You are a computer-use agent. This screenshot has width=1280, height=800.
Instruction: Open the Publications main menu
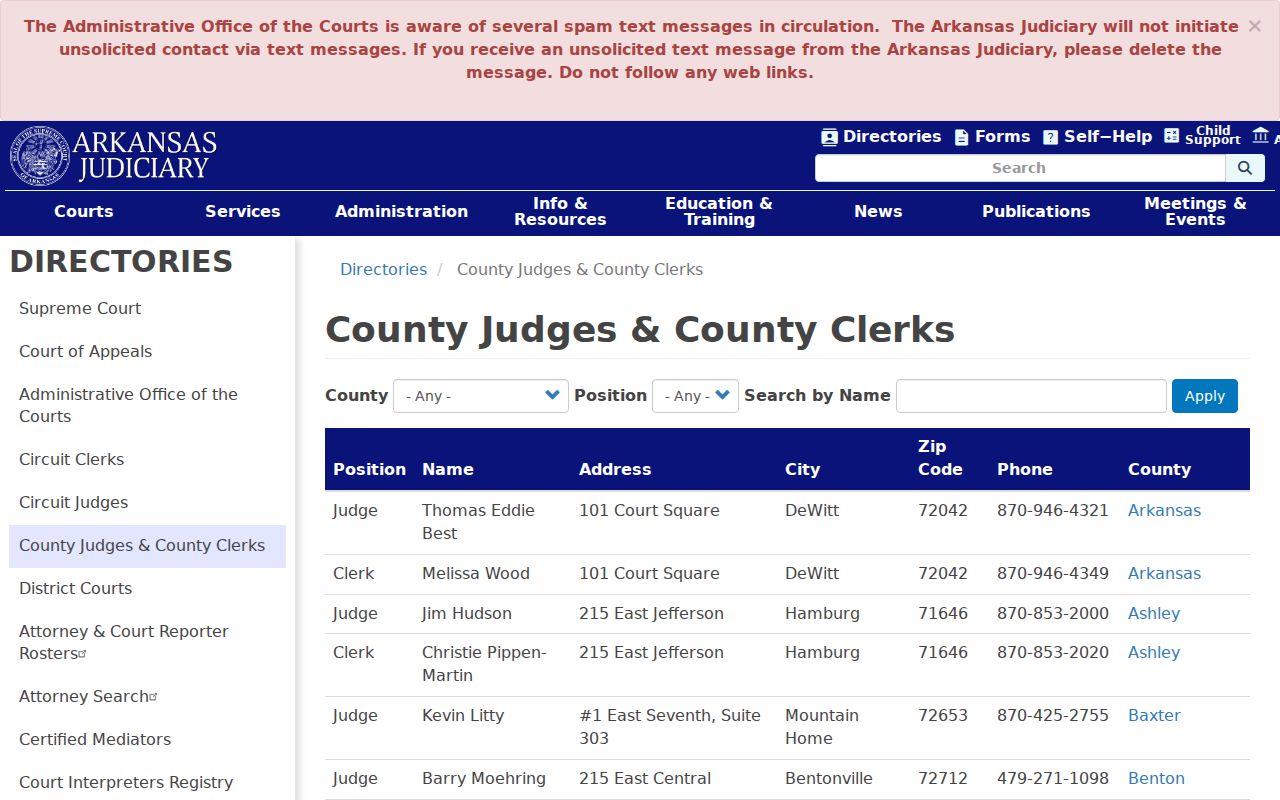pos(1036,212)
